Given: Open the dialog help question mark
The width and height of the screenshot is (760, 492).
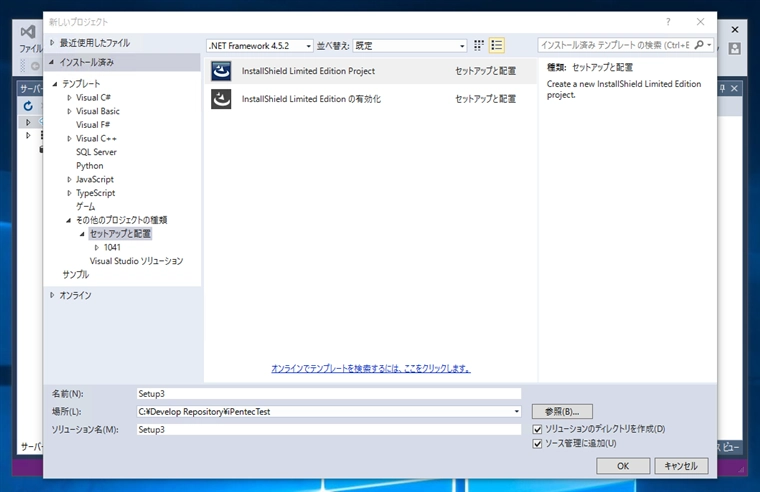Looking at the screenshot, I should tap(668, 22).
